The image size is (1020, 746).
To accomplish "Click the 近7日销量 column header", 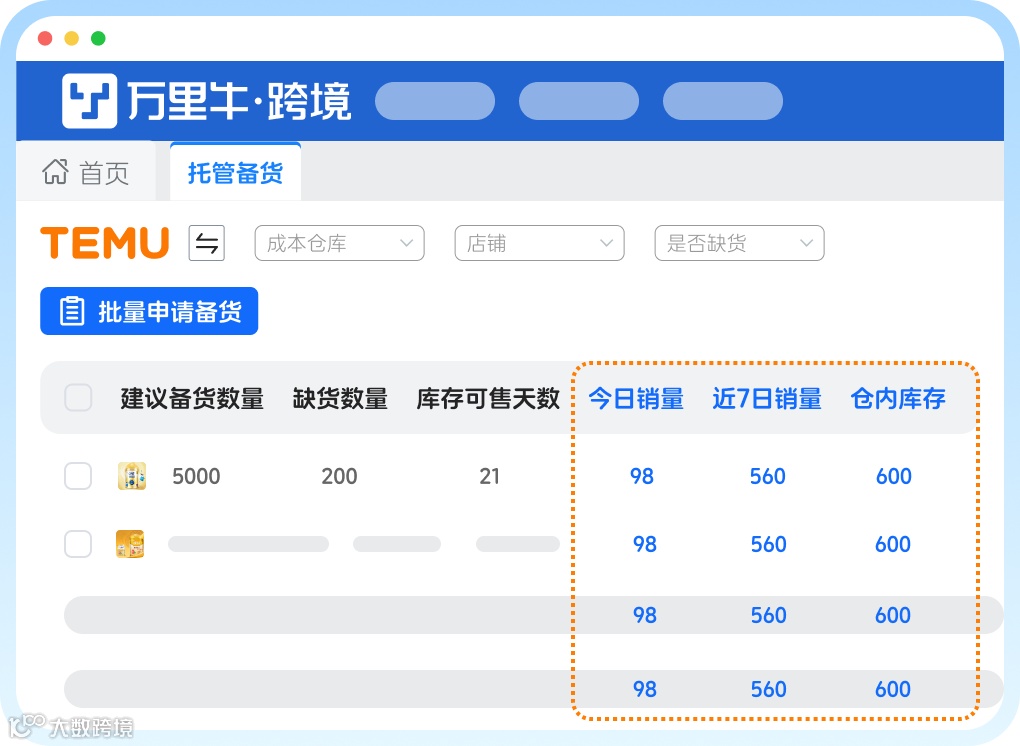I will coord(767,398).
